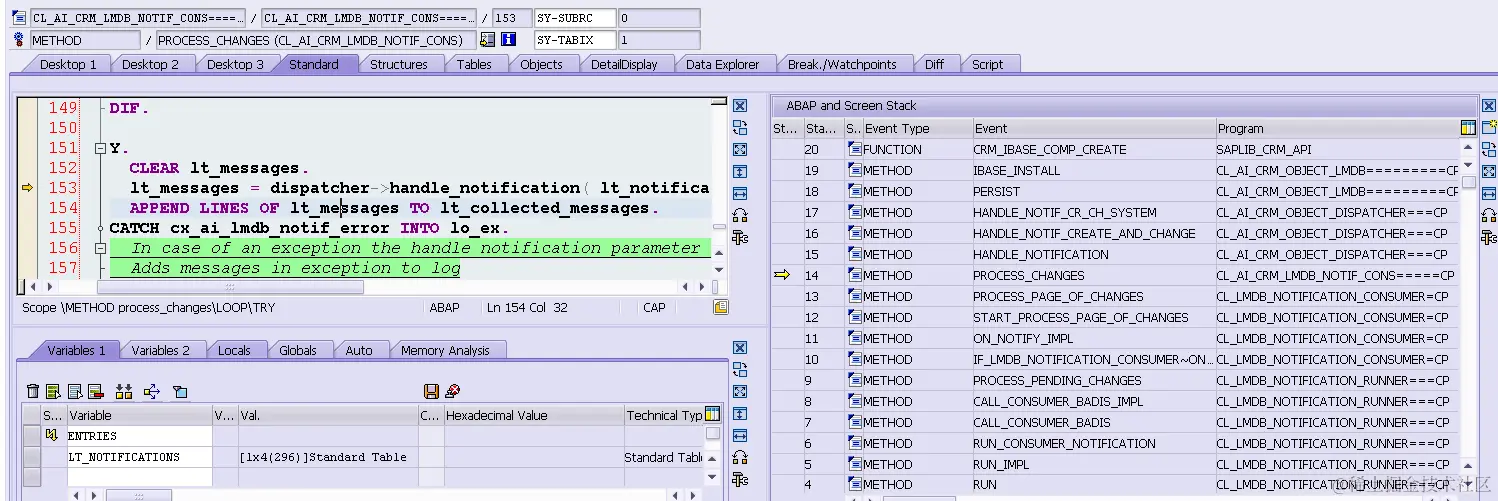Switch to the Desktop 1 tab

point(68,64)
